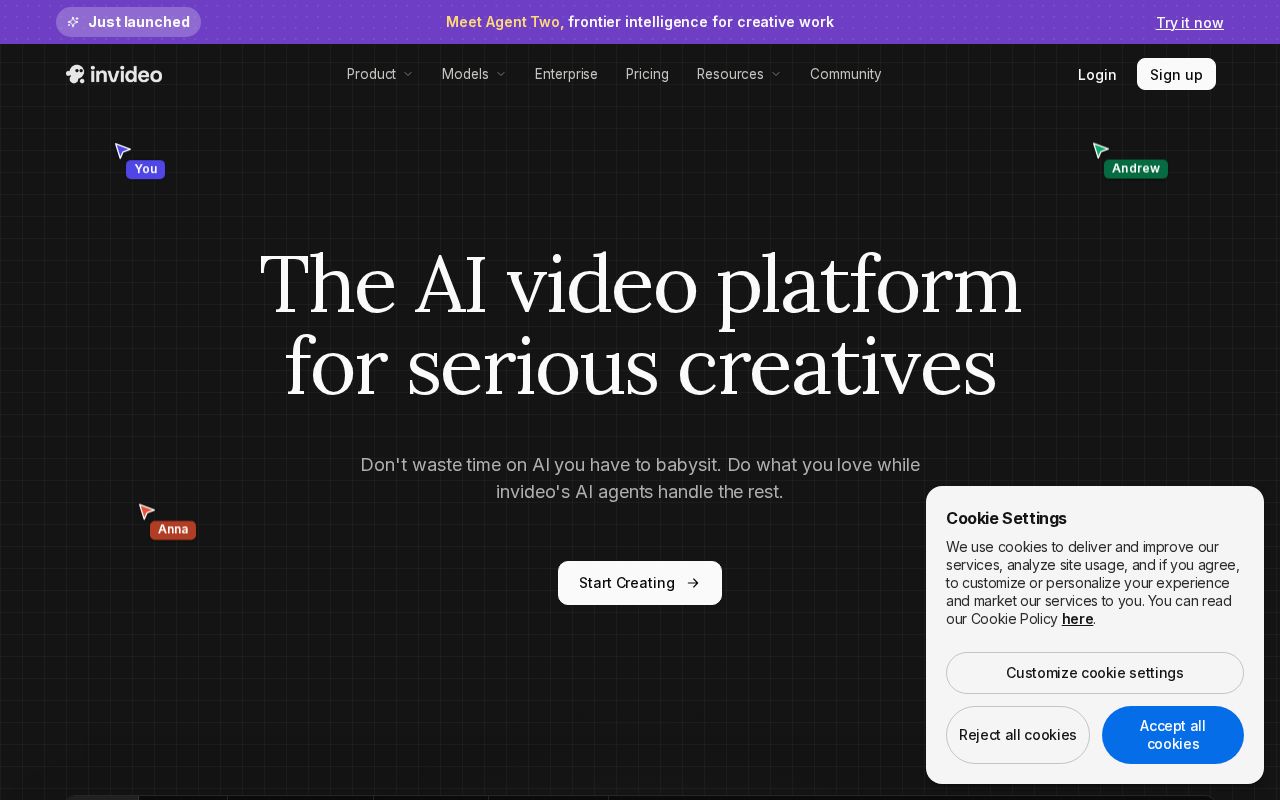The image size is (1280, 800).
Task: Click the sparkle icon in Just launched badge
Action: click(73, 22)
